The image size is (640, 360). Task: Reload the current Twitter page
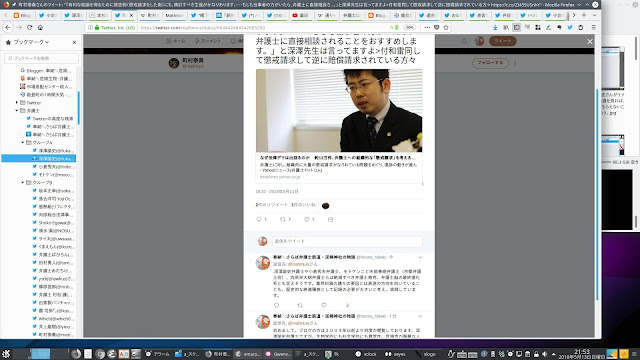(x=29, y=27)
